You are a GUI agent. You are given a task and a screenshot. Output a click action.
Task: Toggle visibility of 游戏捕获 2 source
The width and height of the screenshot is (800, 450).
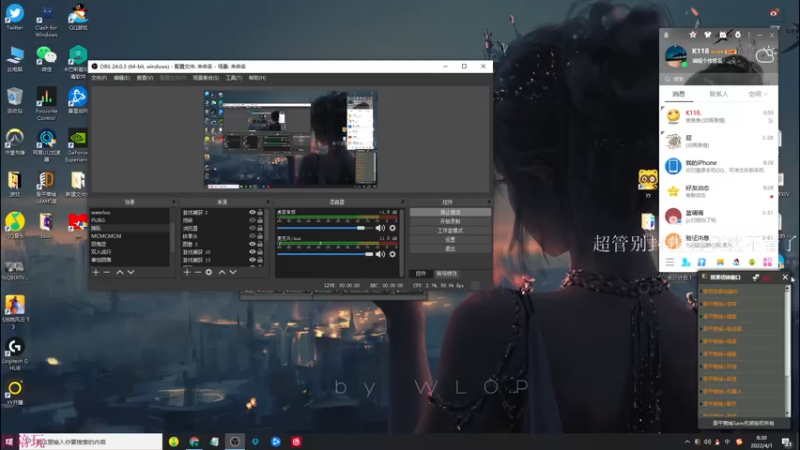click(252, 212)
